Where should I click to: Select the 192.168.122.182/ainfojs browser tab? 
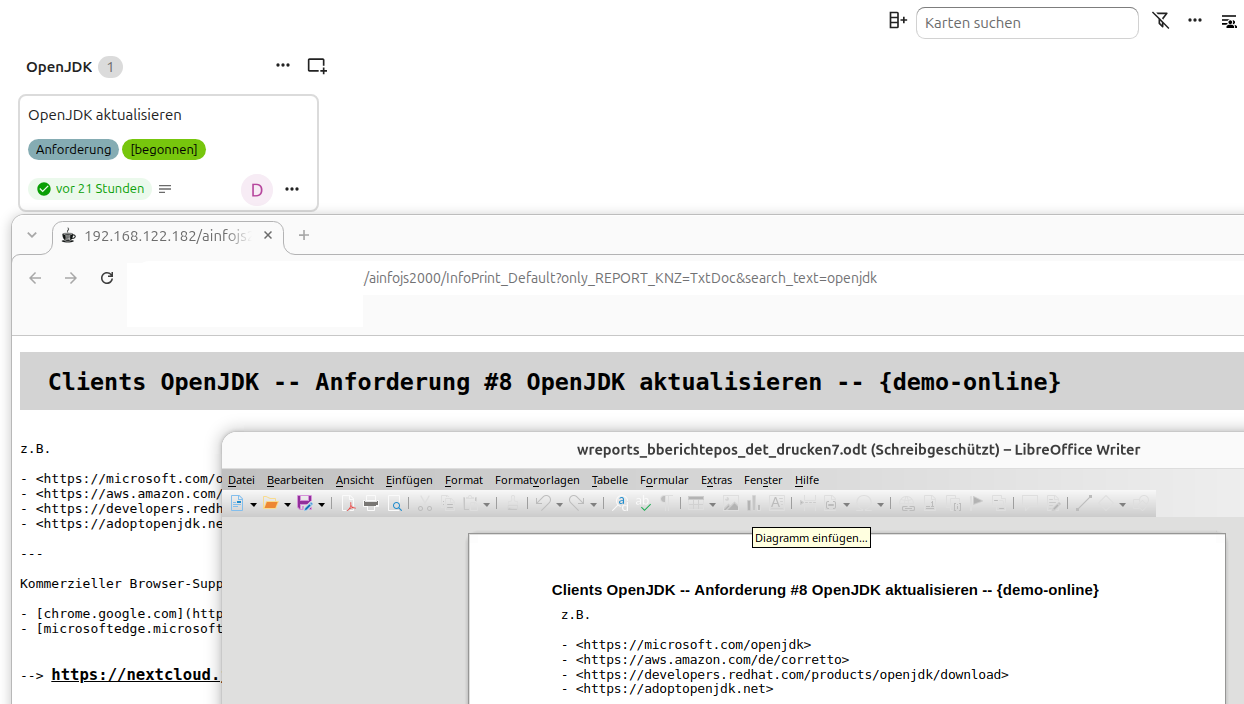(167, 236)
